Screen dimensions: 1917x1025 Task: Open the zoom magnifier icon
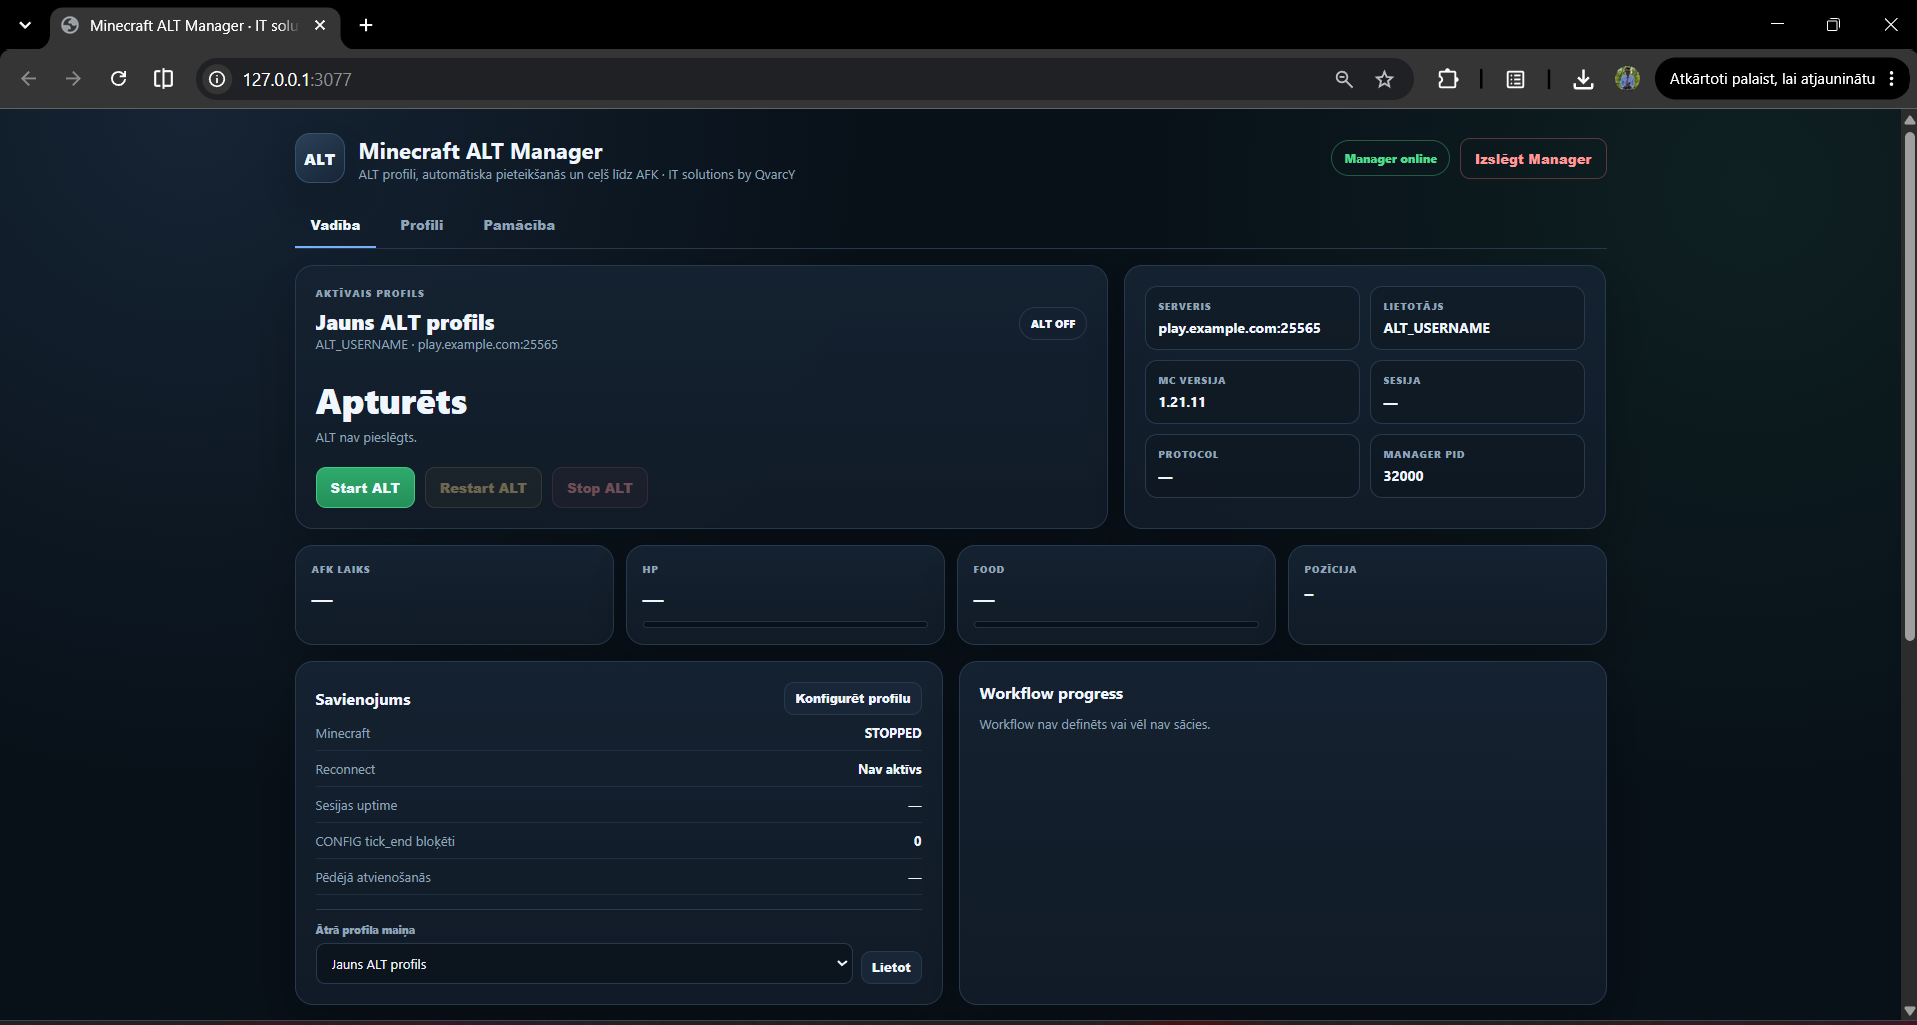(1344, 79)
